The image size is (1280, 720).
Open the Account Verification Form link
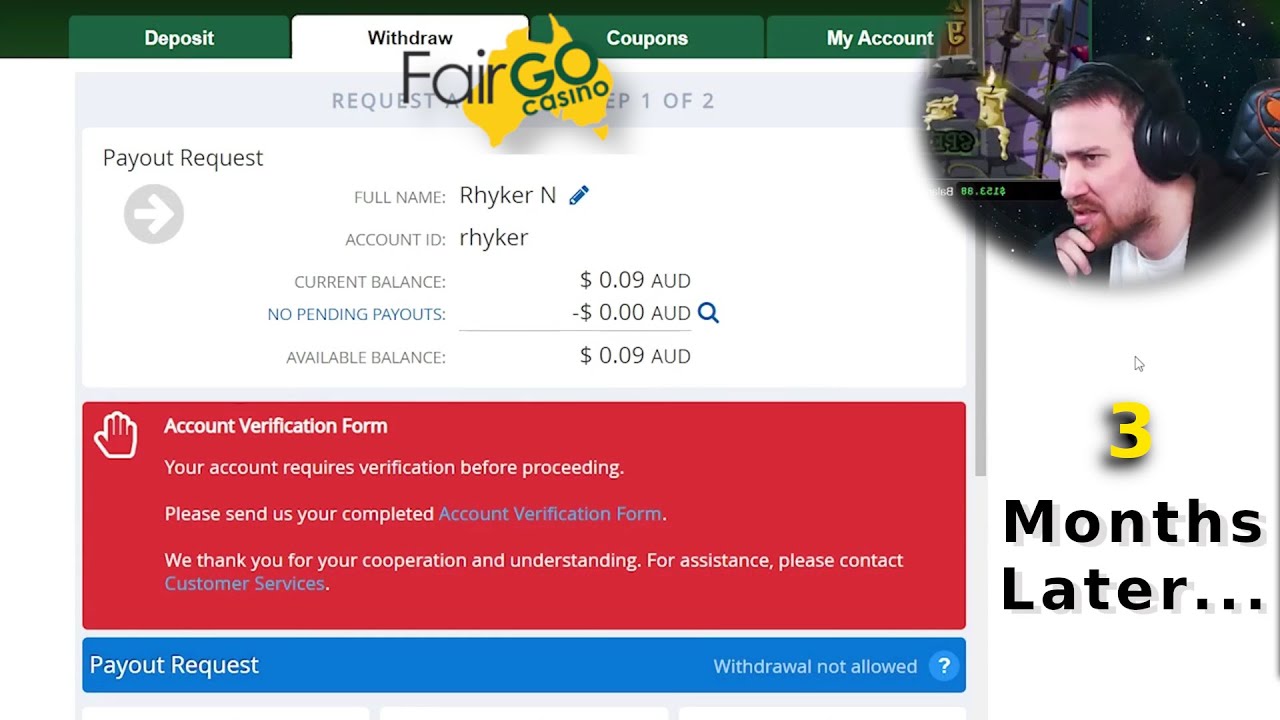[550, 513]
